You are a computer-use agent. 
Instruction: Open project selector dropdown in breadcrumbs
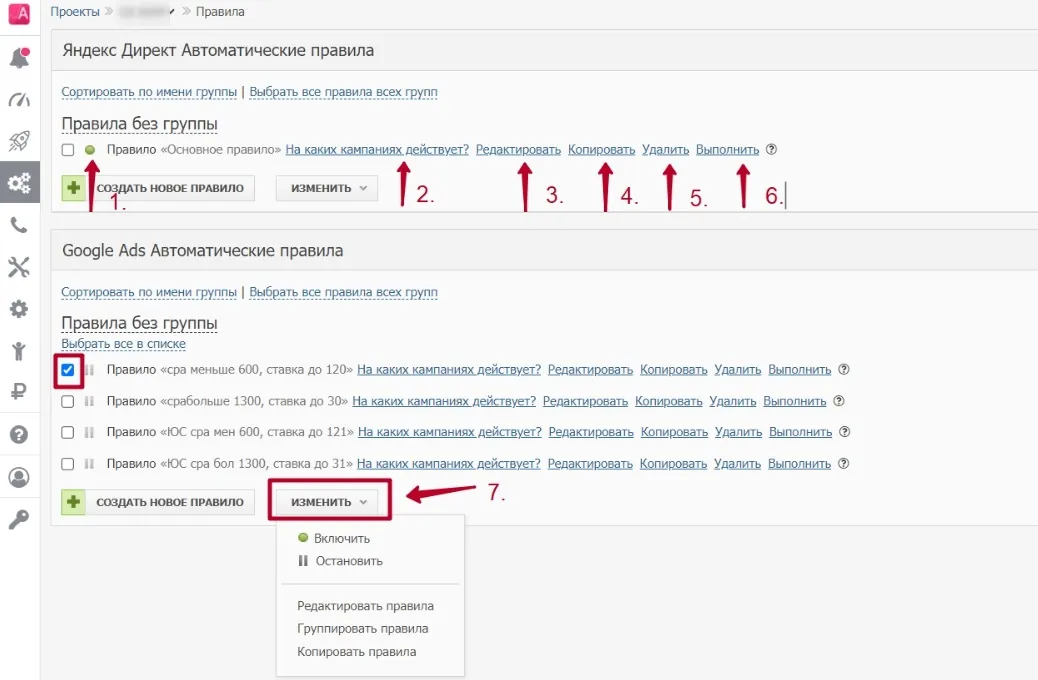click(x=147, y=11)
